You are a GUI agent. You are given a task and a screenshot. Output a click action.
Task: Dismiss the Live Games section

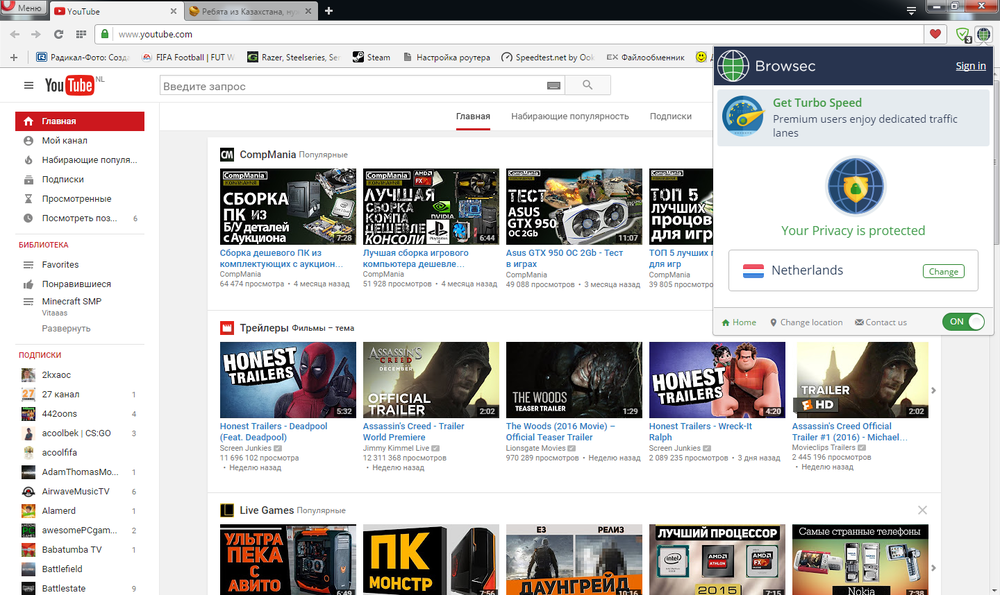922,510
